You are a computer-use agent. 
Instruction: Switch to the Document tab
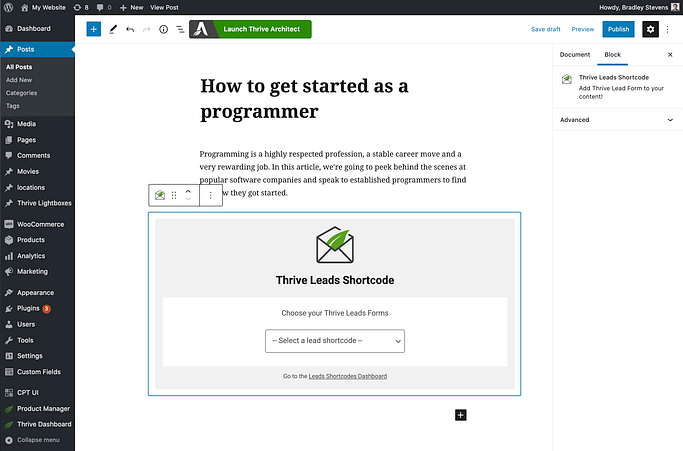point(575,55)
